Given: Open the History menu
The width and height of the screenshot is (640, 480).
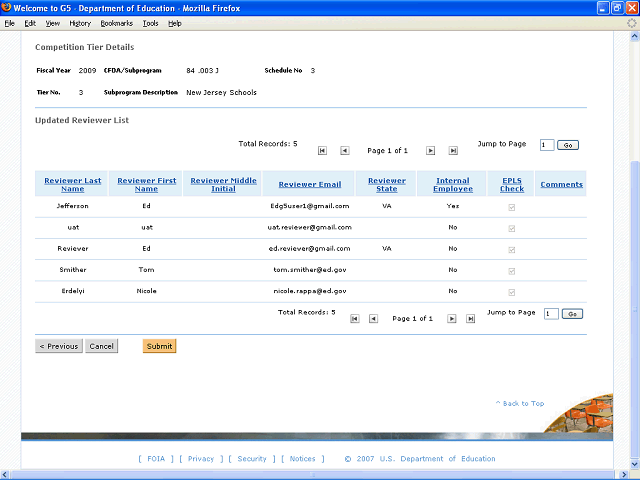Looking at the screenshot, I should point(80,23).
